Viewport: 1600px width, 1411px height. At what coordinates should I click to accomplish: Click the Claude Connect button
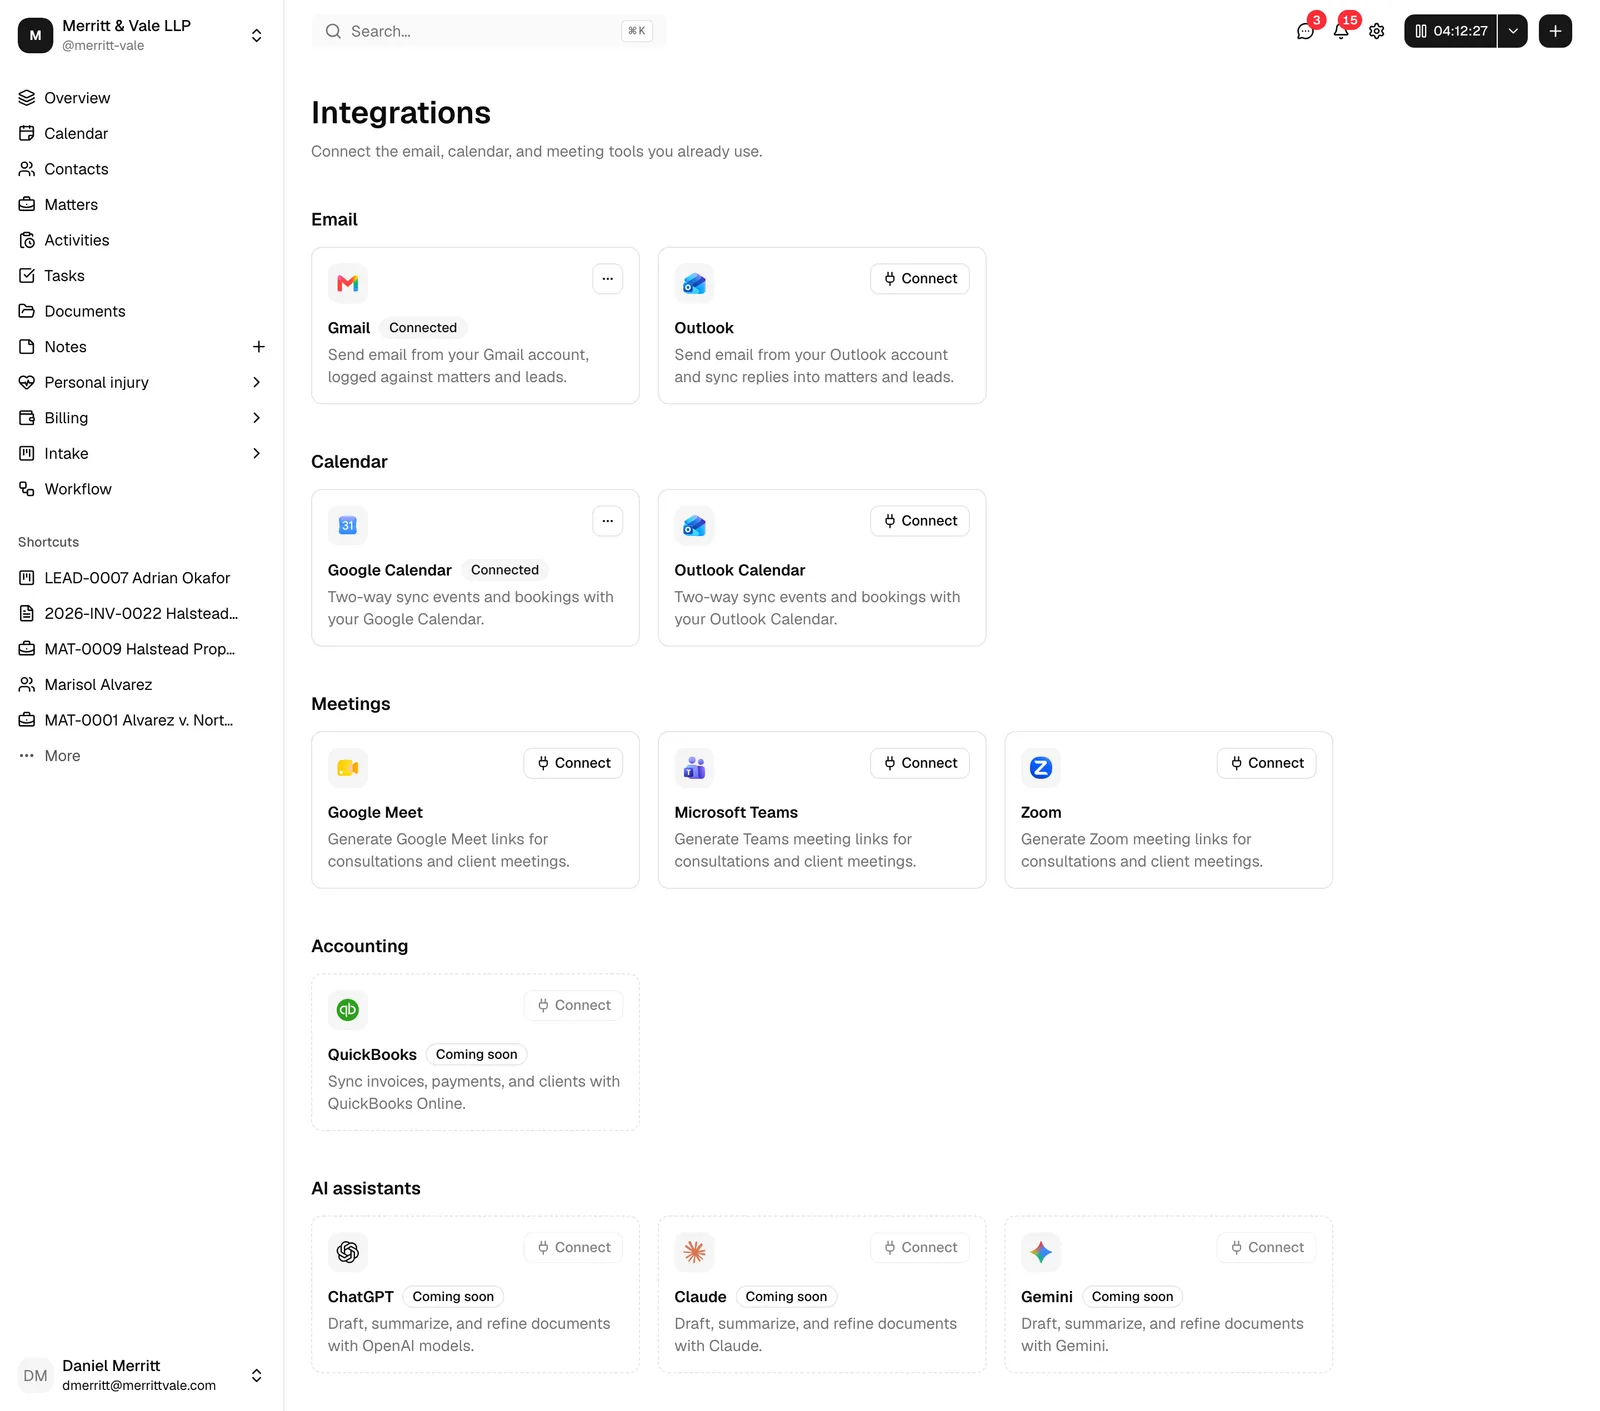(x=920, y=1247)
